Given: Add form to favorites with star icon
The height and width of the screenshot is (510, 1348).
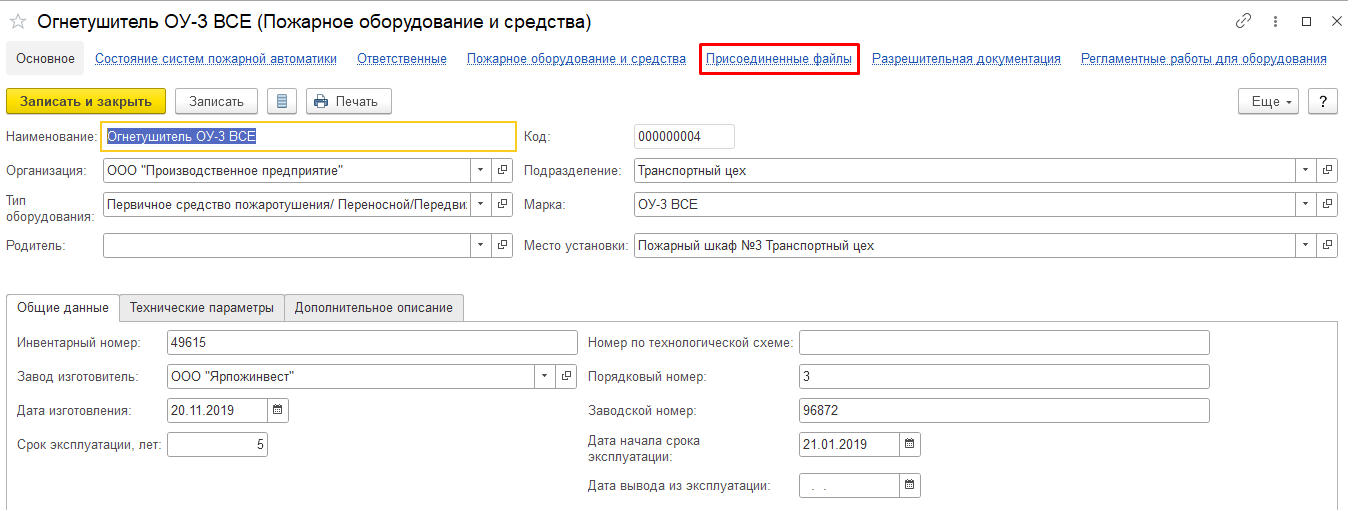Looking at the screenshot, I should (18, 21).
